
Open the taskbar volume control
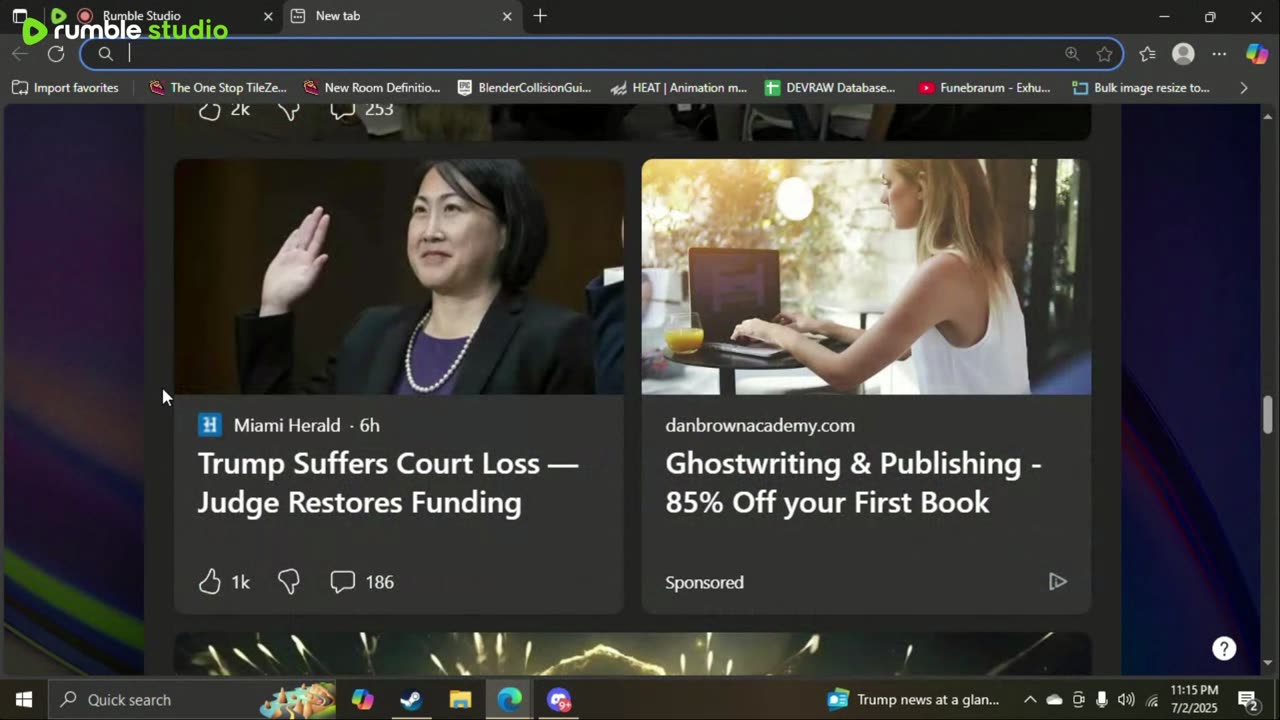point(1126,700)
